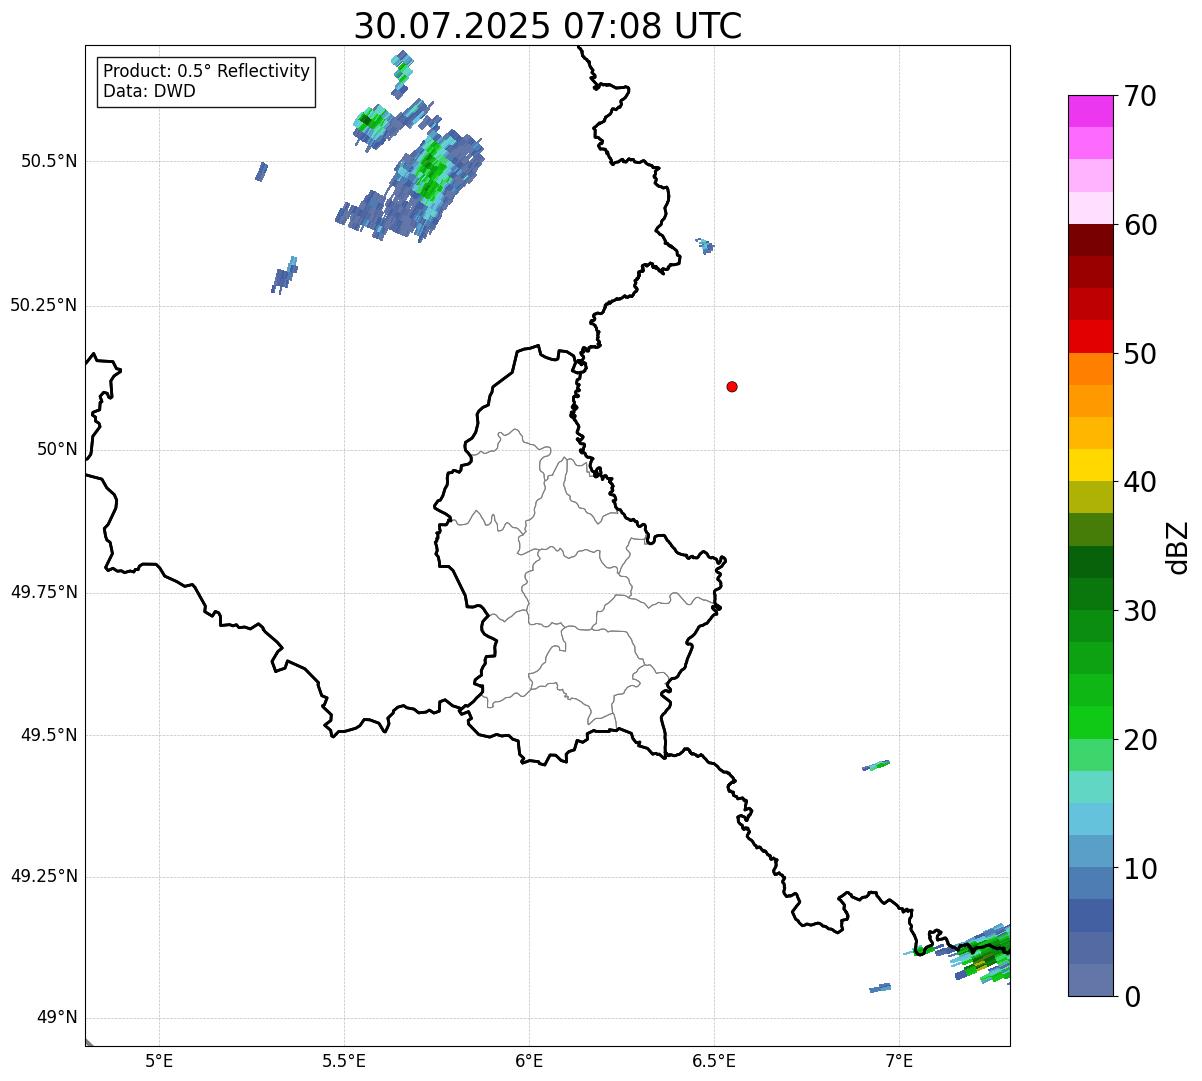Click the light blue 12-14 dBZ band
Screen dimensions: 1202x1081
point(1090,819)
